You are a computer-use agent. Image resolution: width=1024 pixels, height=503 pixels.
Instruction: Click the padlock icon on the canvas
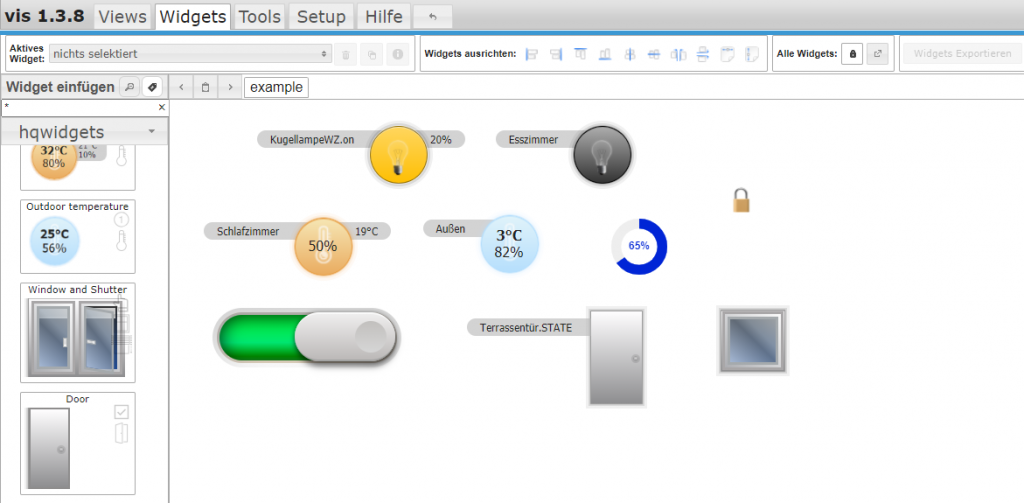click(741, 200)
